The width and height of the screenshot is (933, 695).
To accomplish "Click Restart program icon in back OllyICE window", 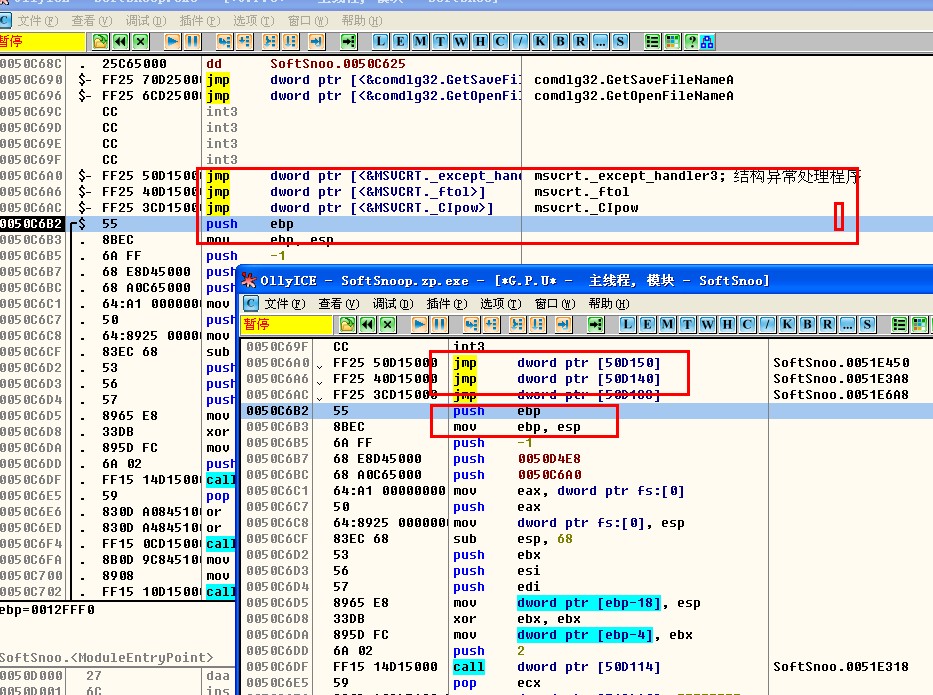I will 121,42.
